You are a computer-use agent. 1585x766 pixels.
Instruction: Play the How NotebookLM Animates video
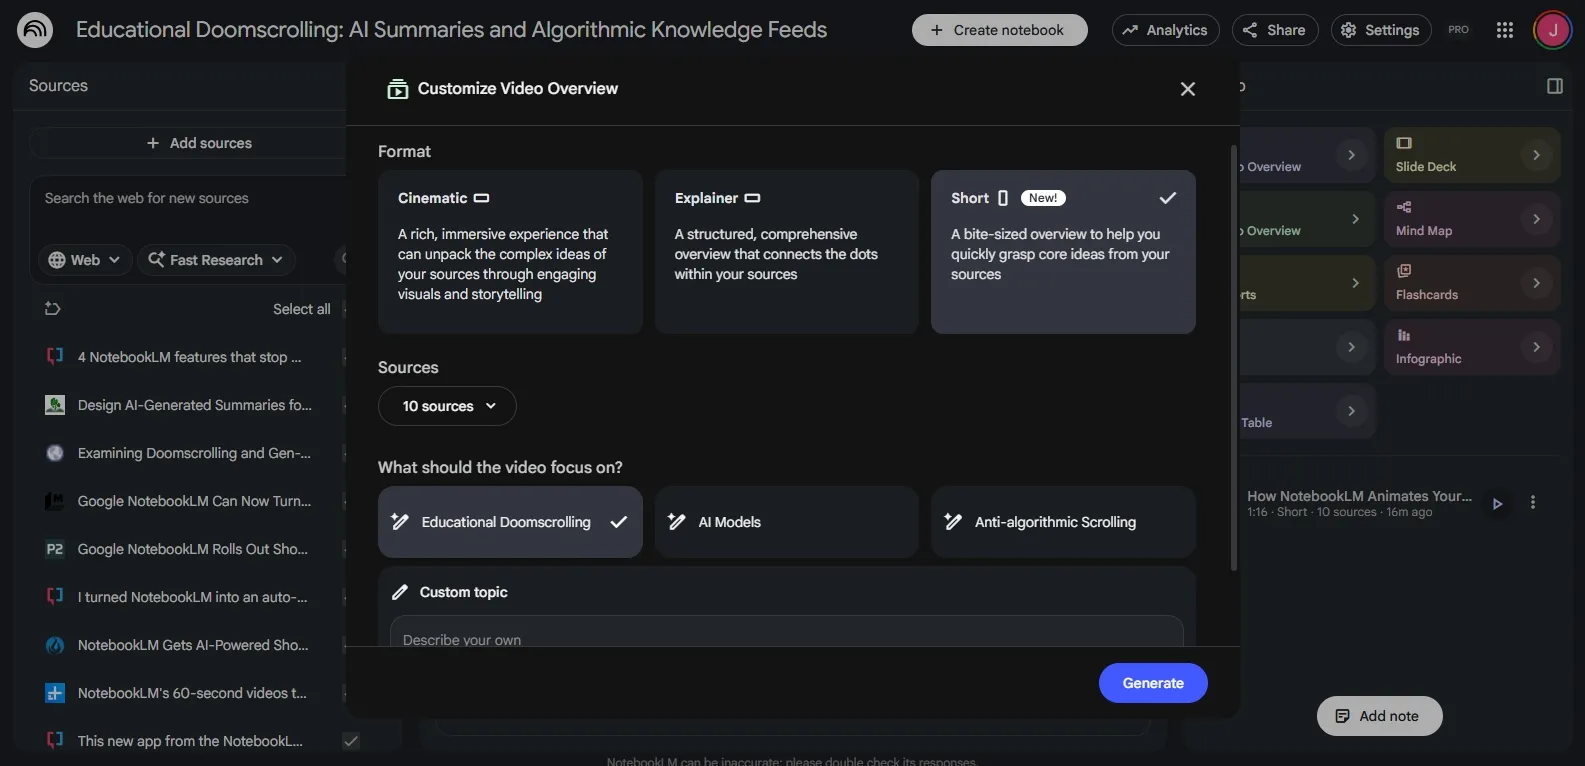tap(1497, 504)
